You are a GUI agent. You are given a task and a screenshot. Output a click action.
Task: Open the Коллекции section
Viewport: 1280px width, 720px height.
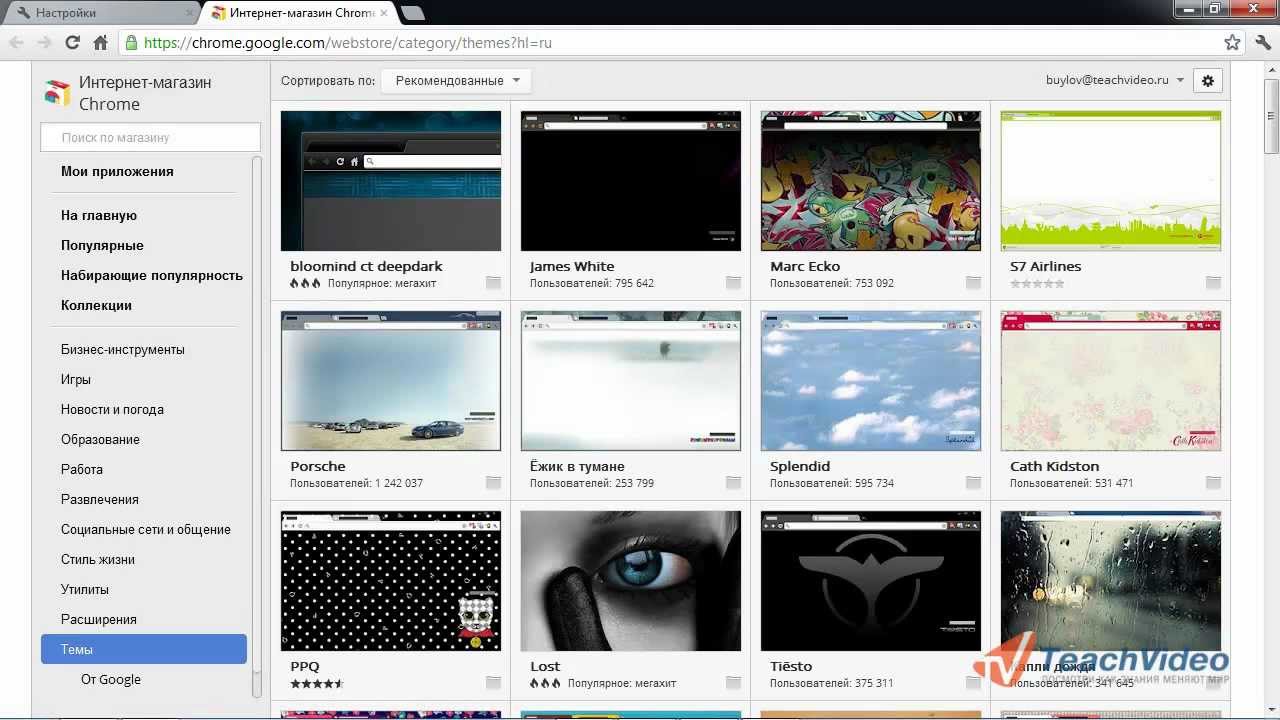(96, 305)
